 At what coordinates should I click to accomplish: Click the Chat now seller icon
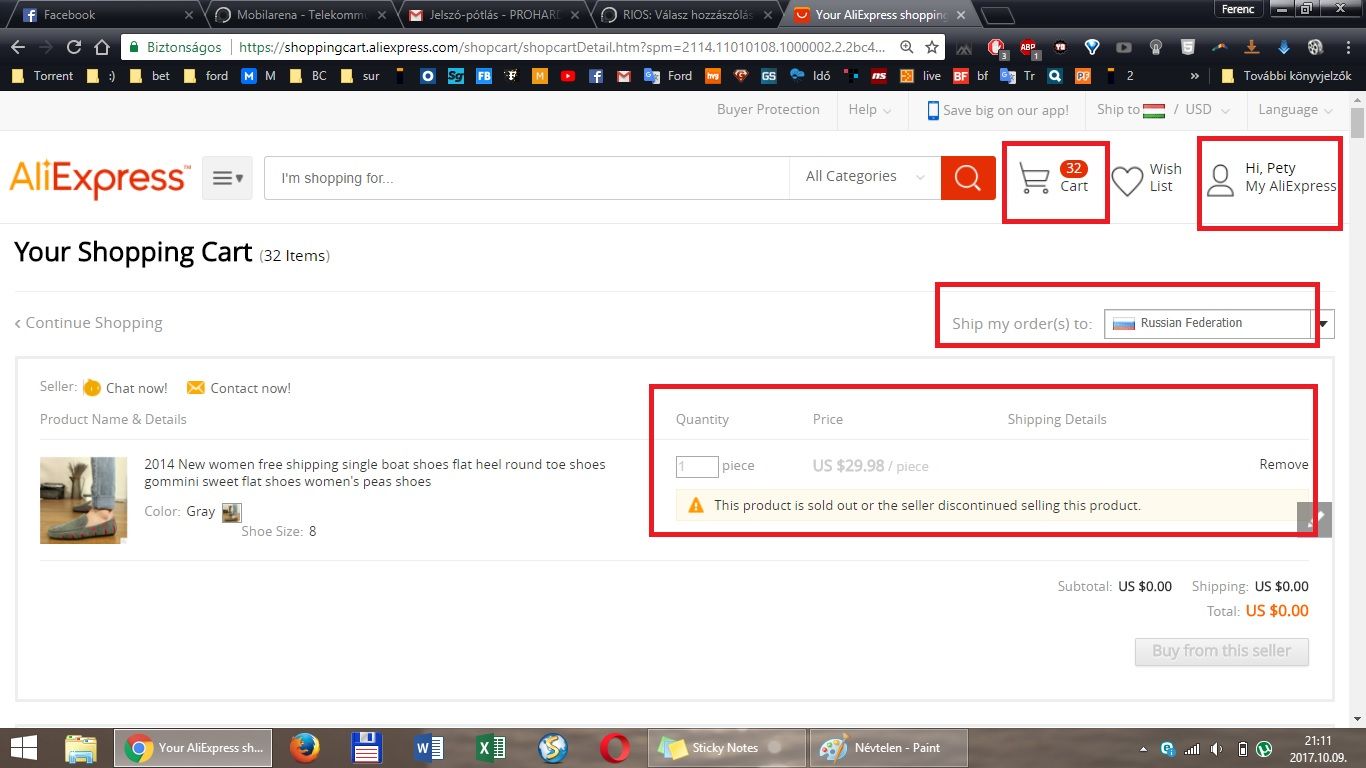[92, 388]
